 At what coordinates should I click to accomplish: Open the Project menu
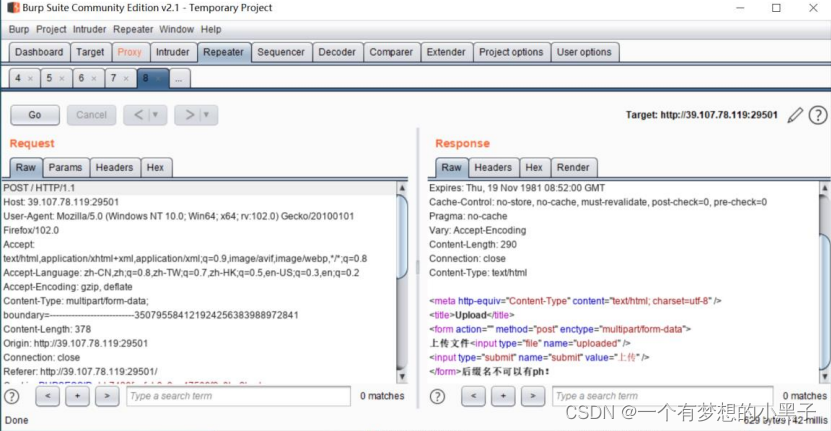51,29
